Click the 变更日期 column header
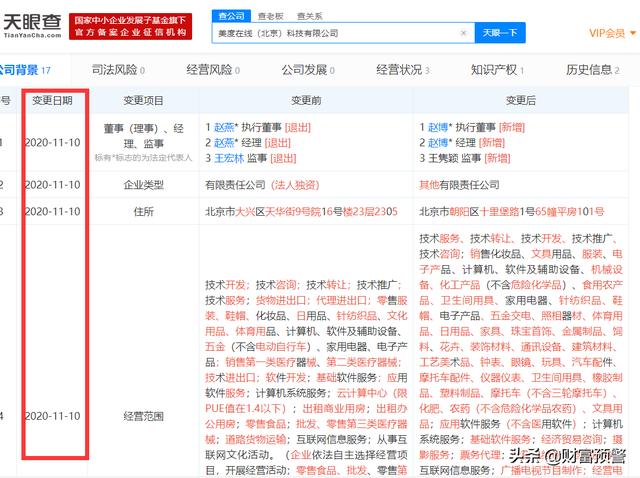The width and height of the screenshot is (640, 478). coord(52,100)
